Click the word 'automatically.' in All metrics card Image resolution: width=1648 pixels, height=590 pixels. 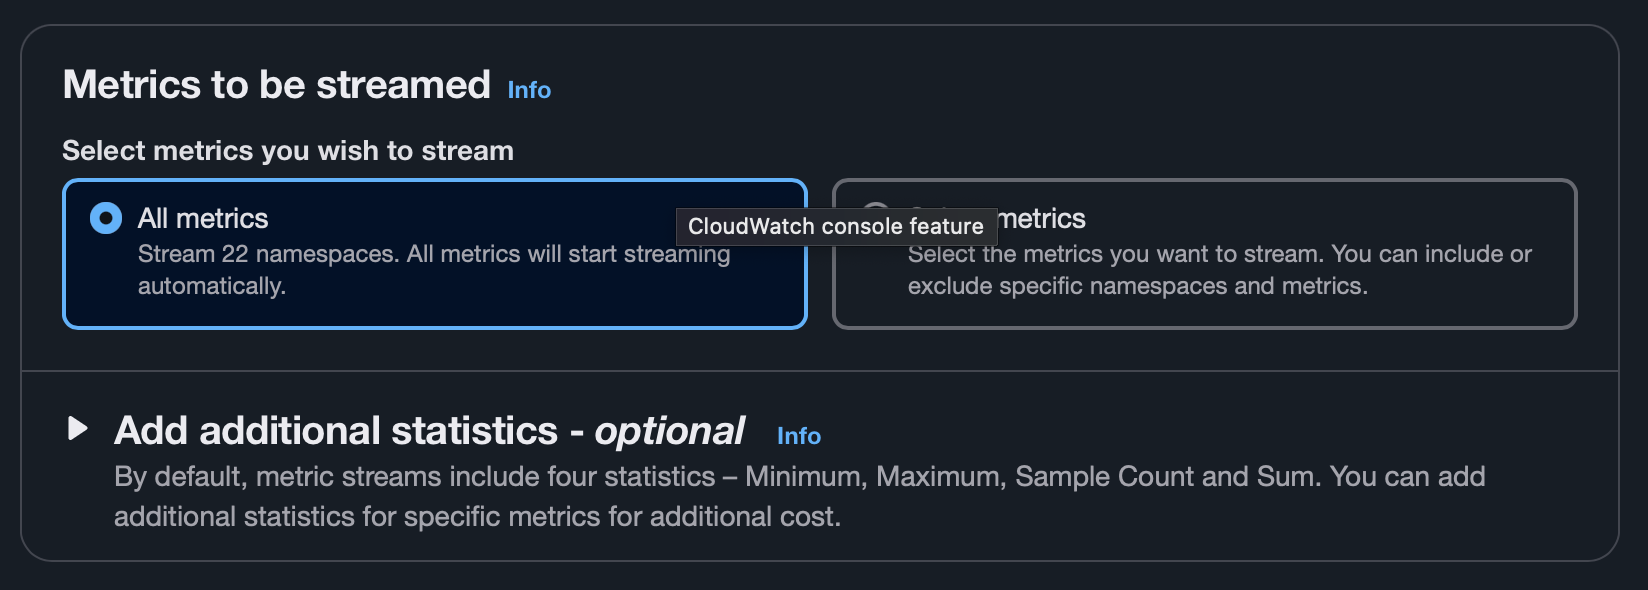coord(212,286)
